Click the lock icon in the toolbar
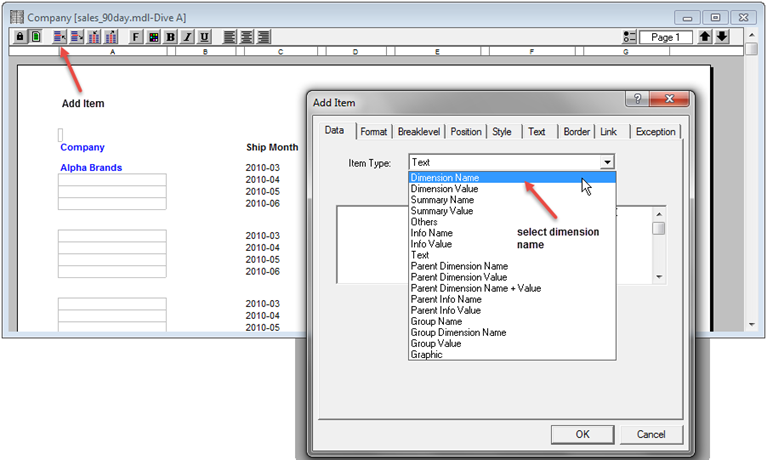Viewport: 767px width, 460px height. click(19, 37)
